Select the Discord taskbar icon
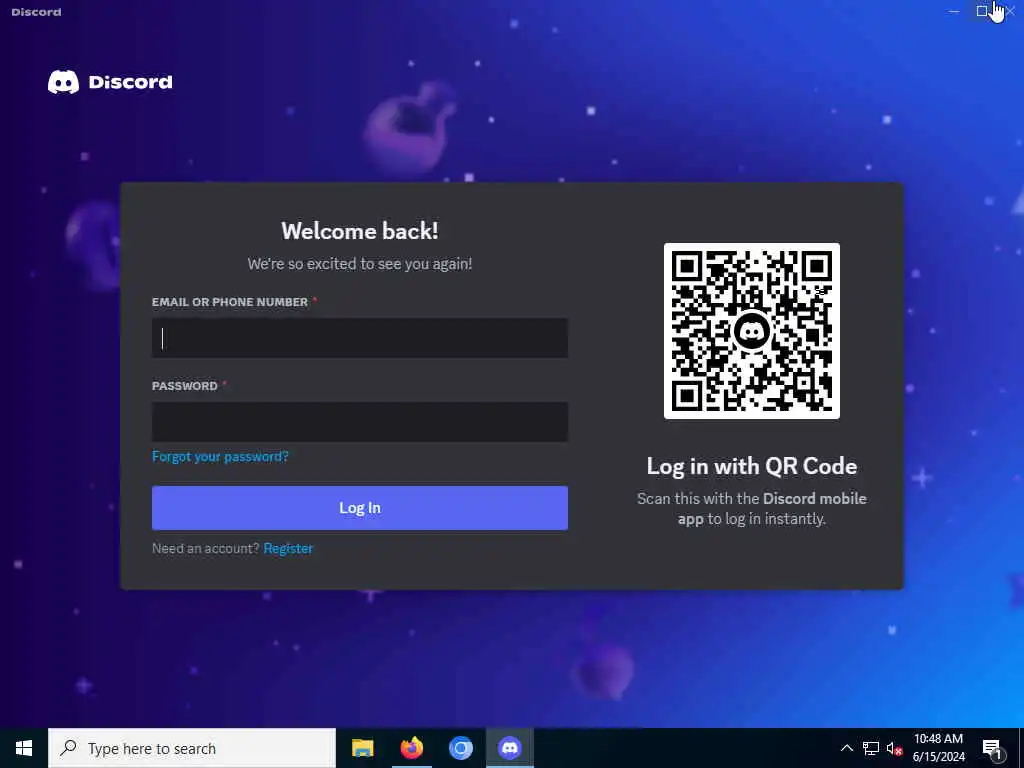The height and width of the screenshot is (768, 1024). pyautogui.click(x=509, y=748)
